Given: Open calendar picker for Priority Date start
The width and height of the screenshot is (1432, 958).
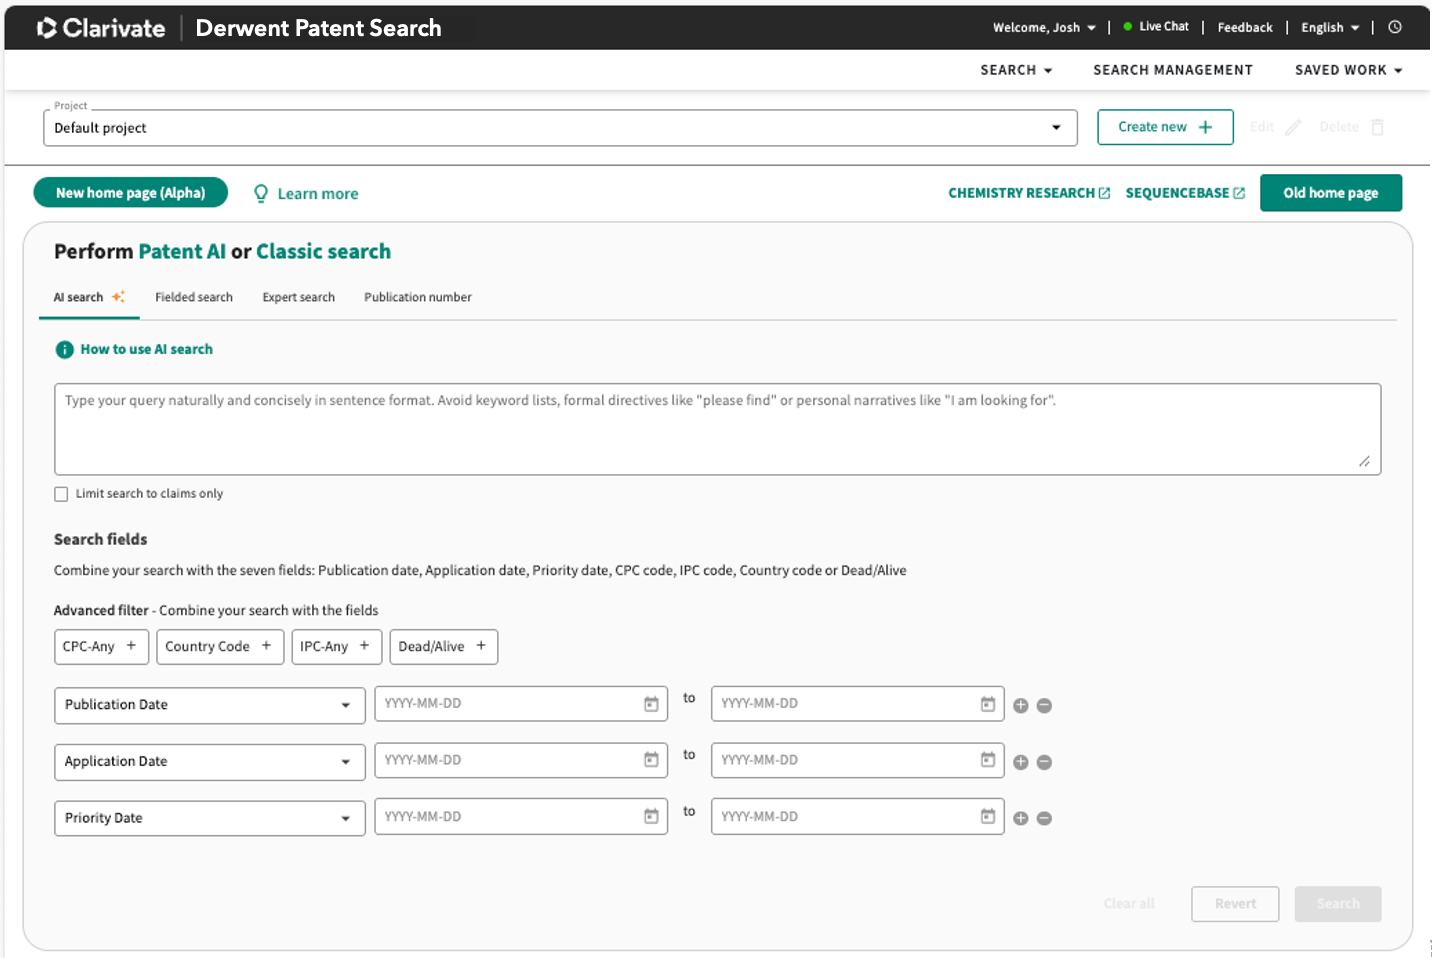Looking at the screenshot, I should click(x=651, y=817).
